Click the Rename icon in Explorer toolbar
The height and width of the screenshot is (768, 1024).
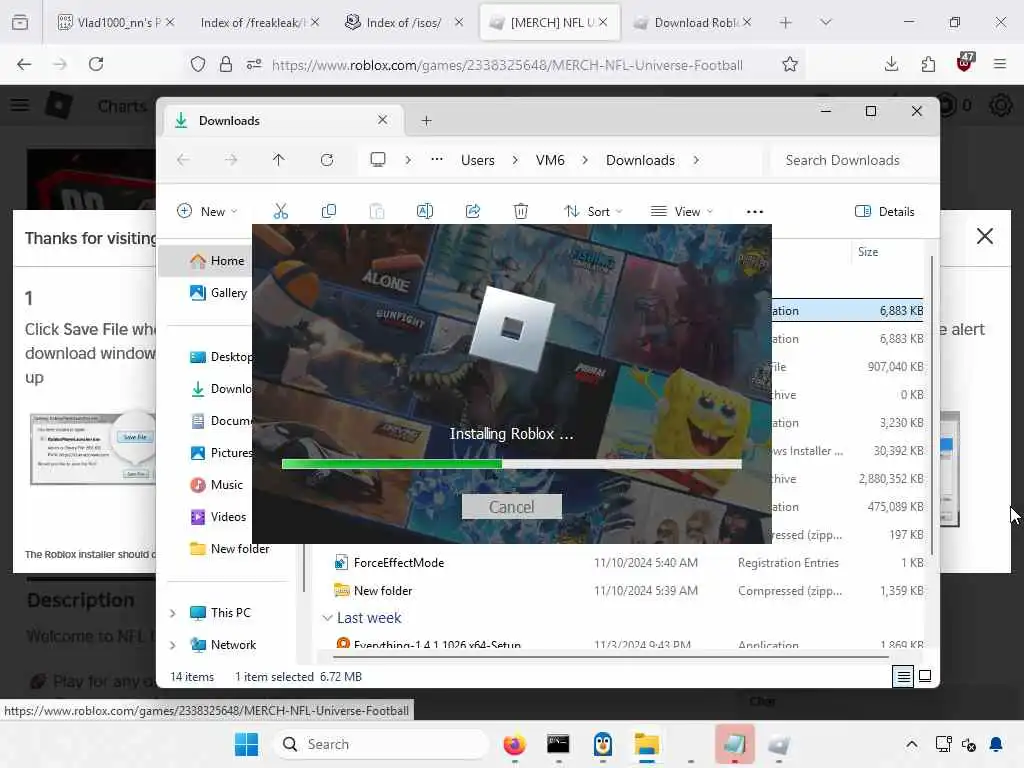pyautogui.click(x=424, y=211)
